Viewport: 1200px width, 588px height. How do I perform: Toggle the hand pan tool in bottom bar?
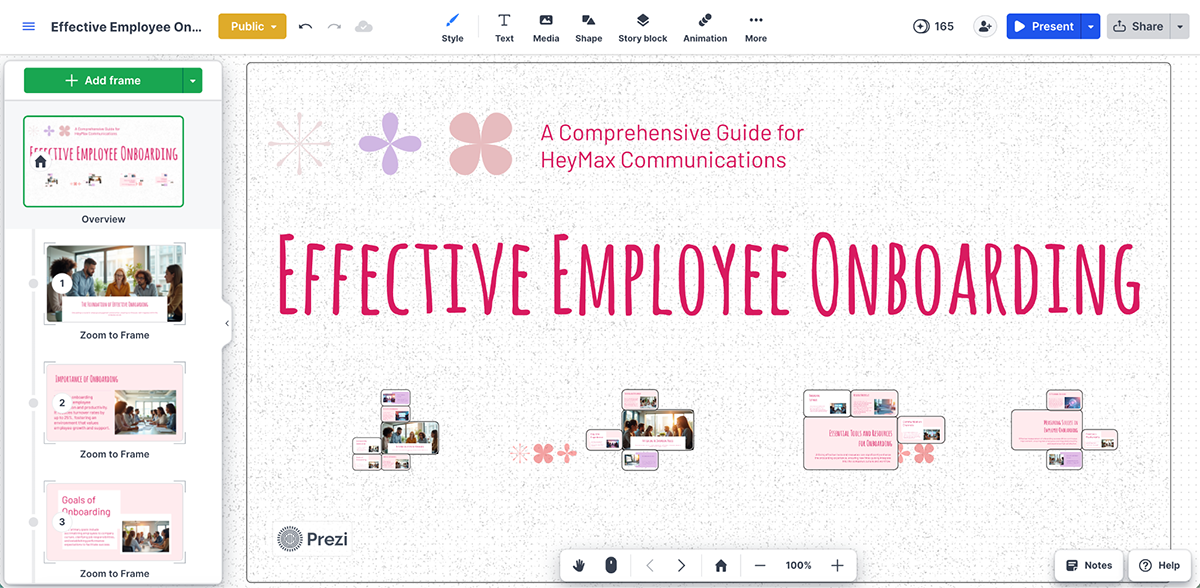(x=578, y=565)
